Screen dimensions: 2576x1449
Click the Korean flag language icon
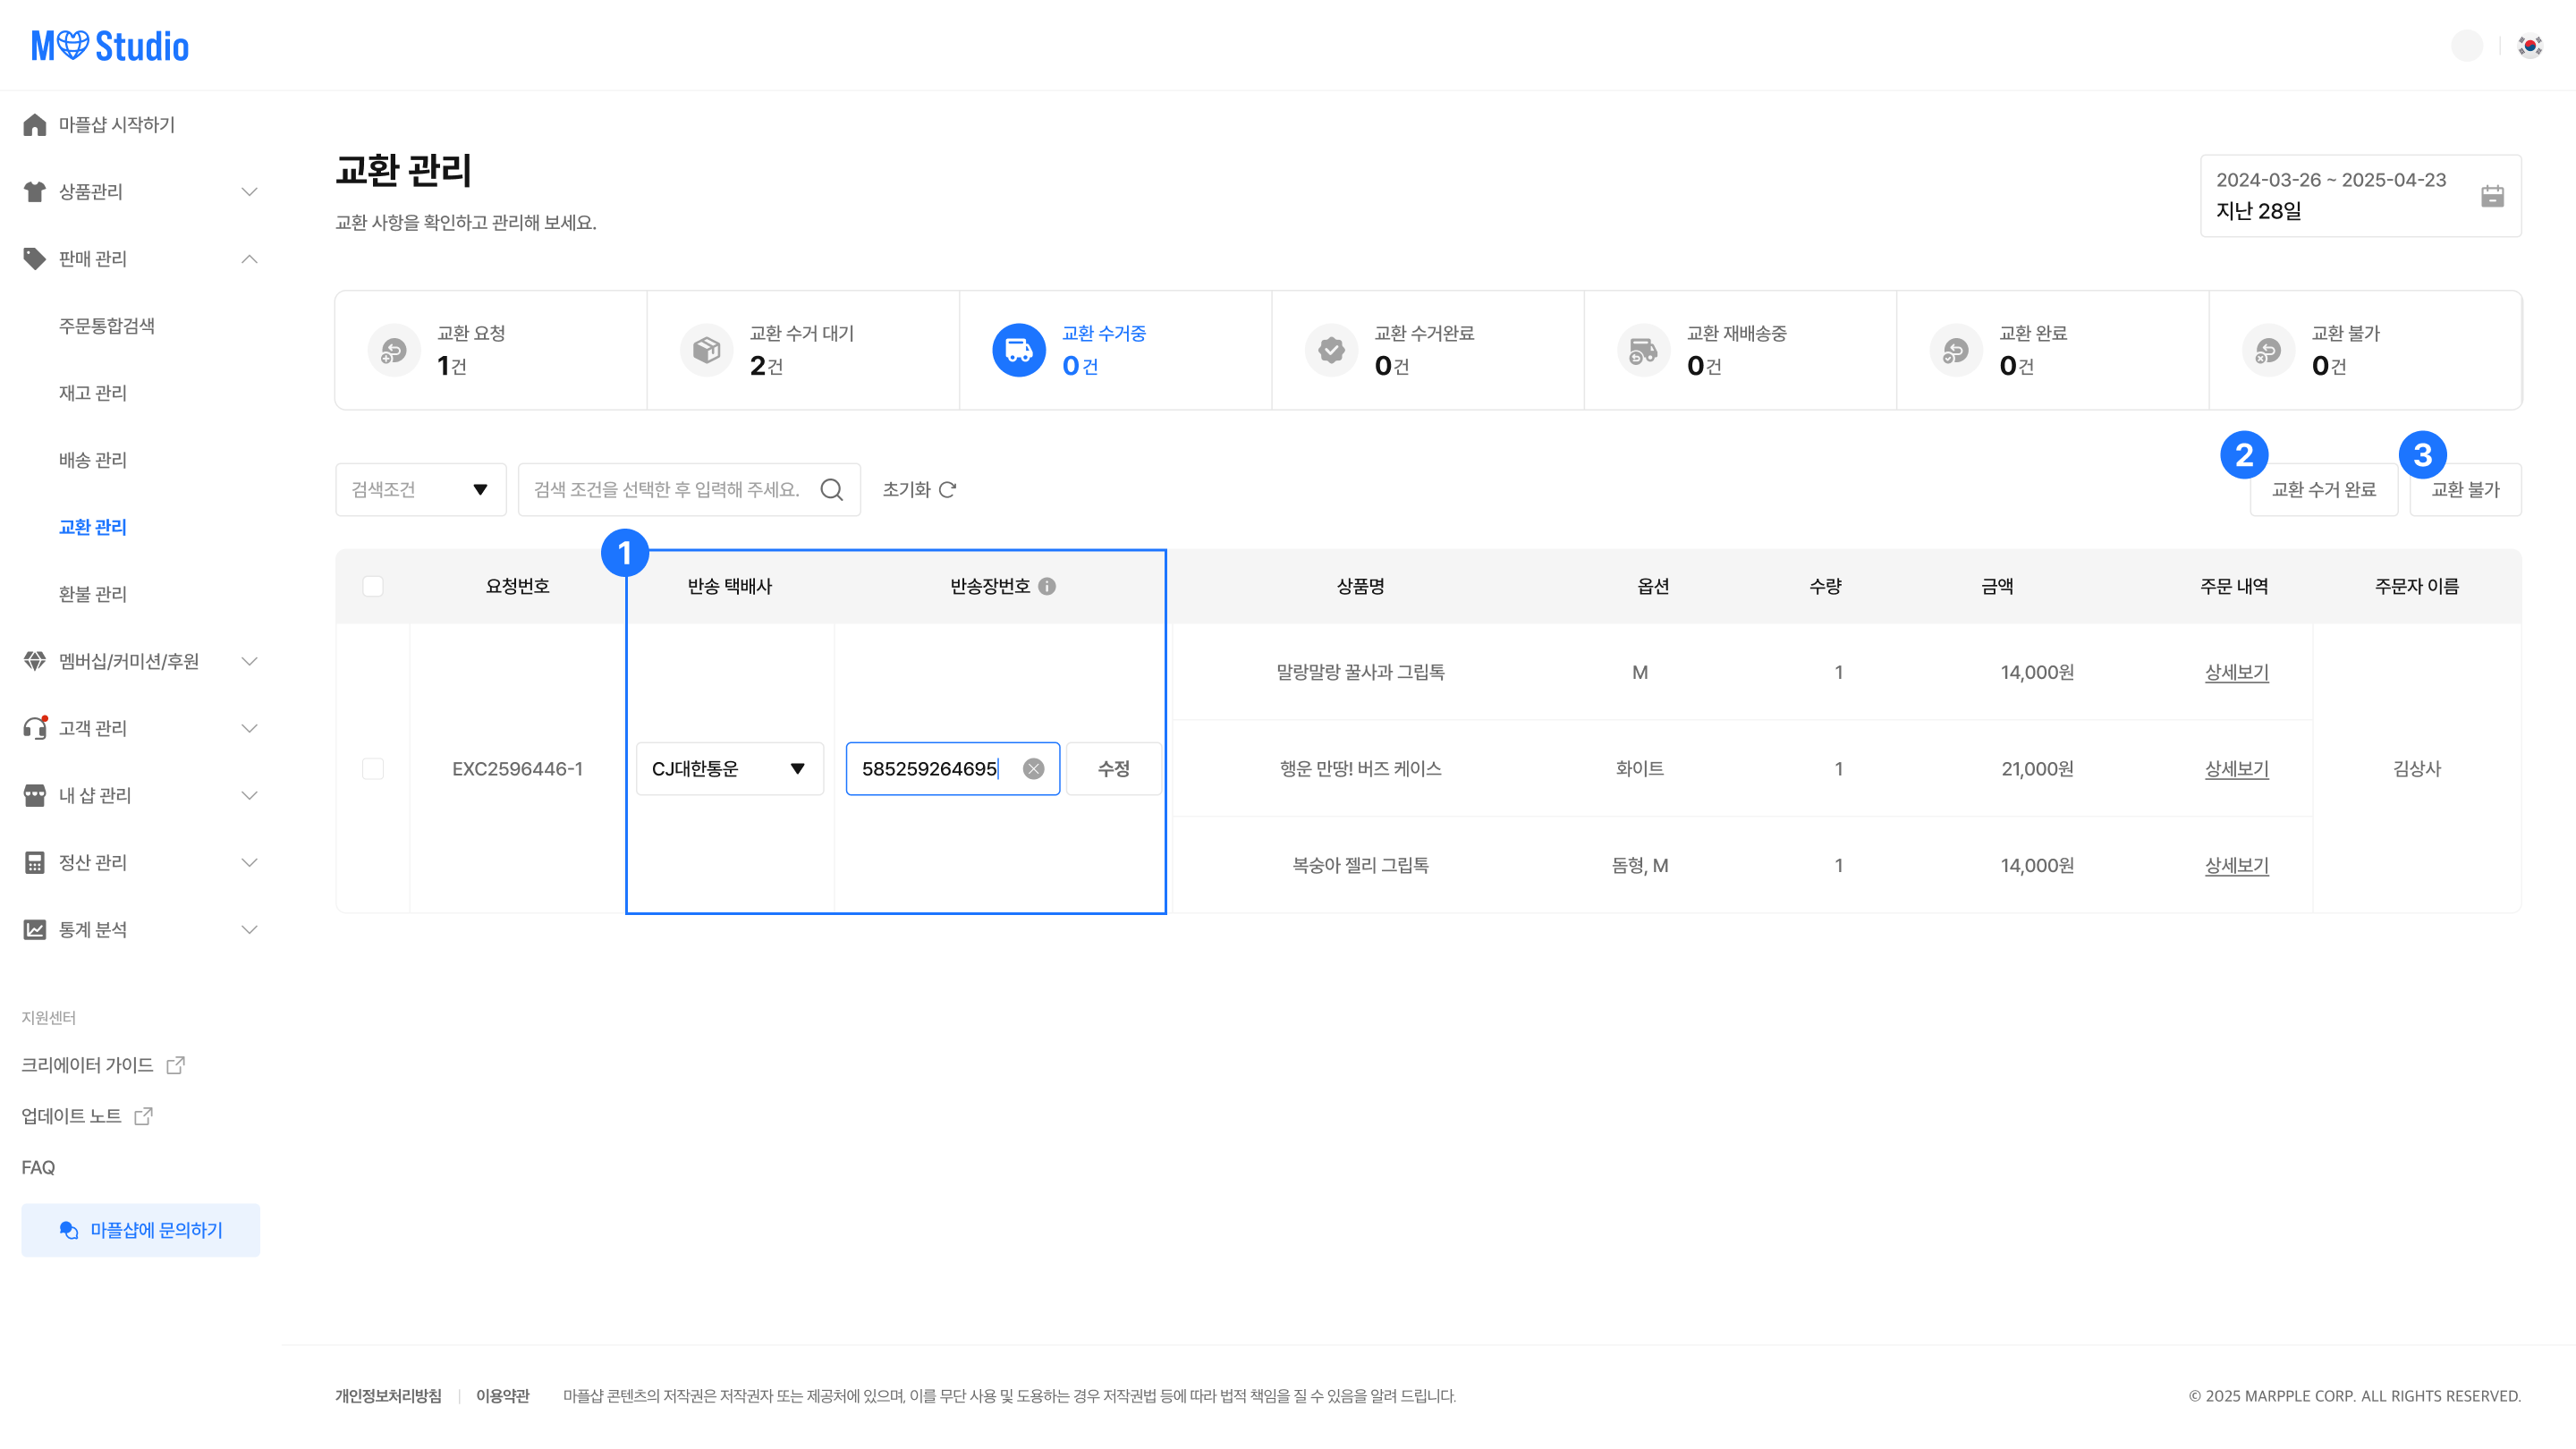point(2530,46)
